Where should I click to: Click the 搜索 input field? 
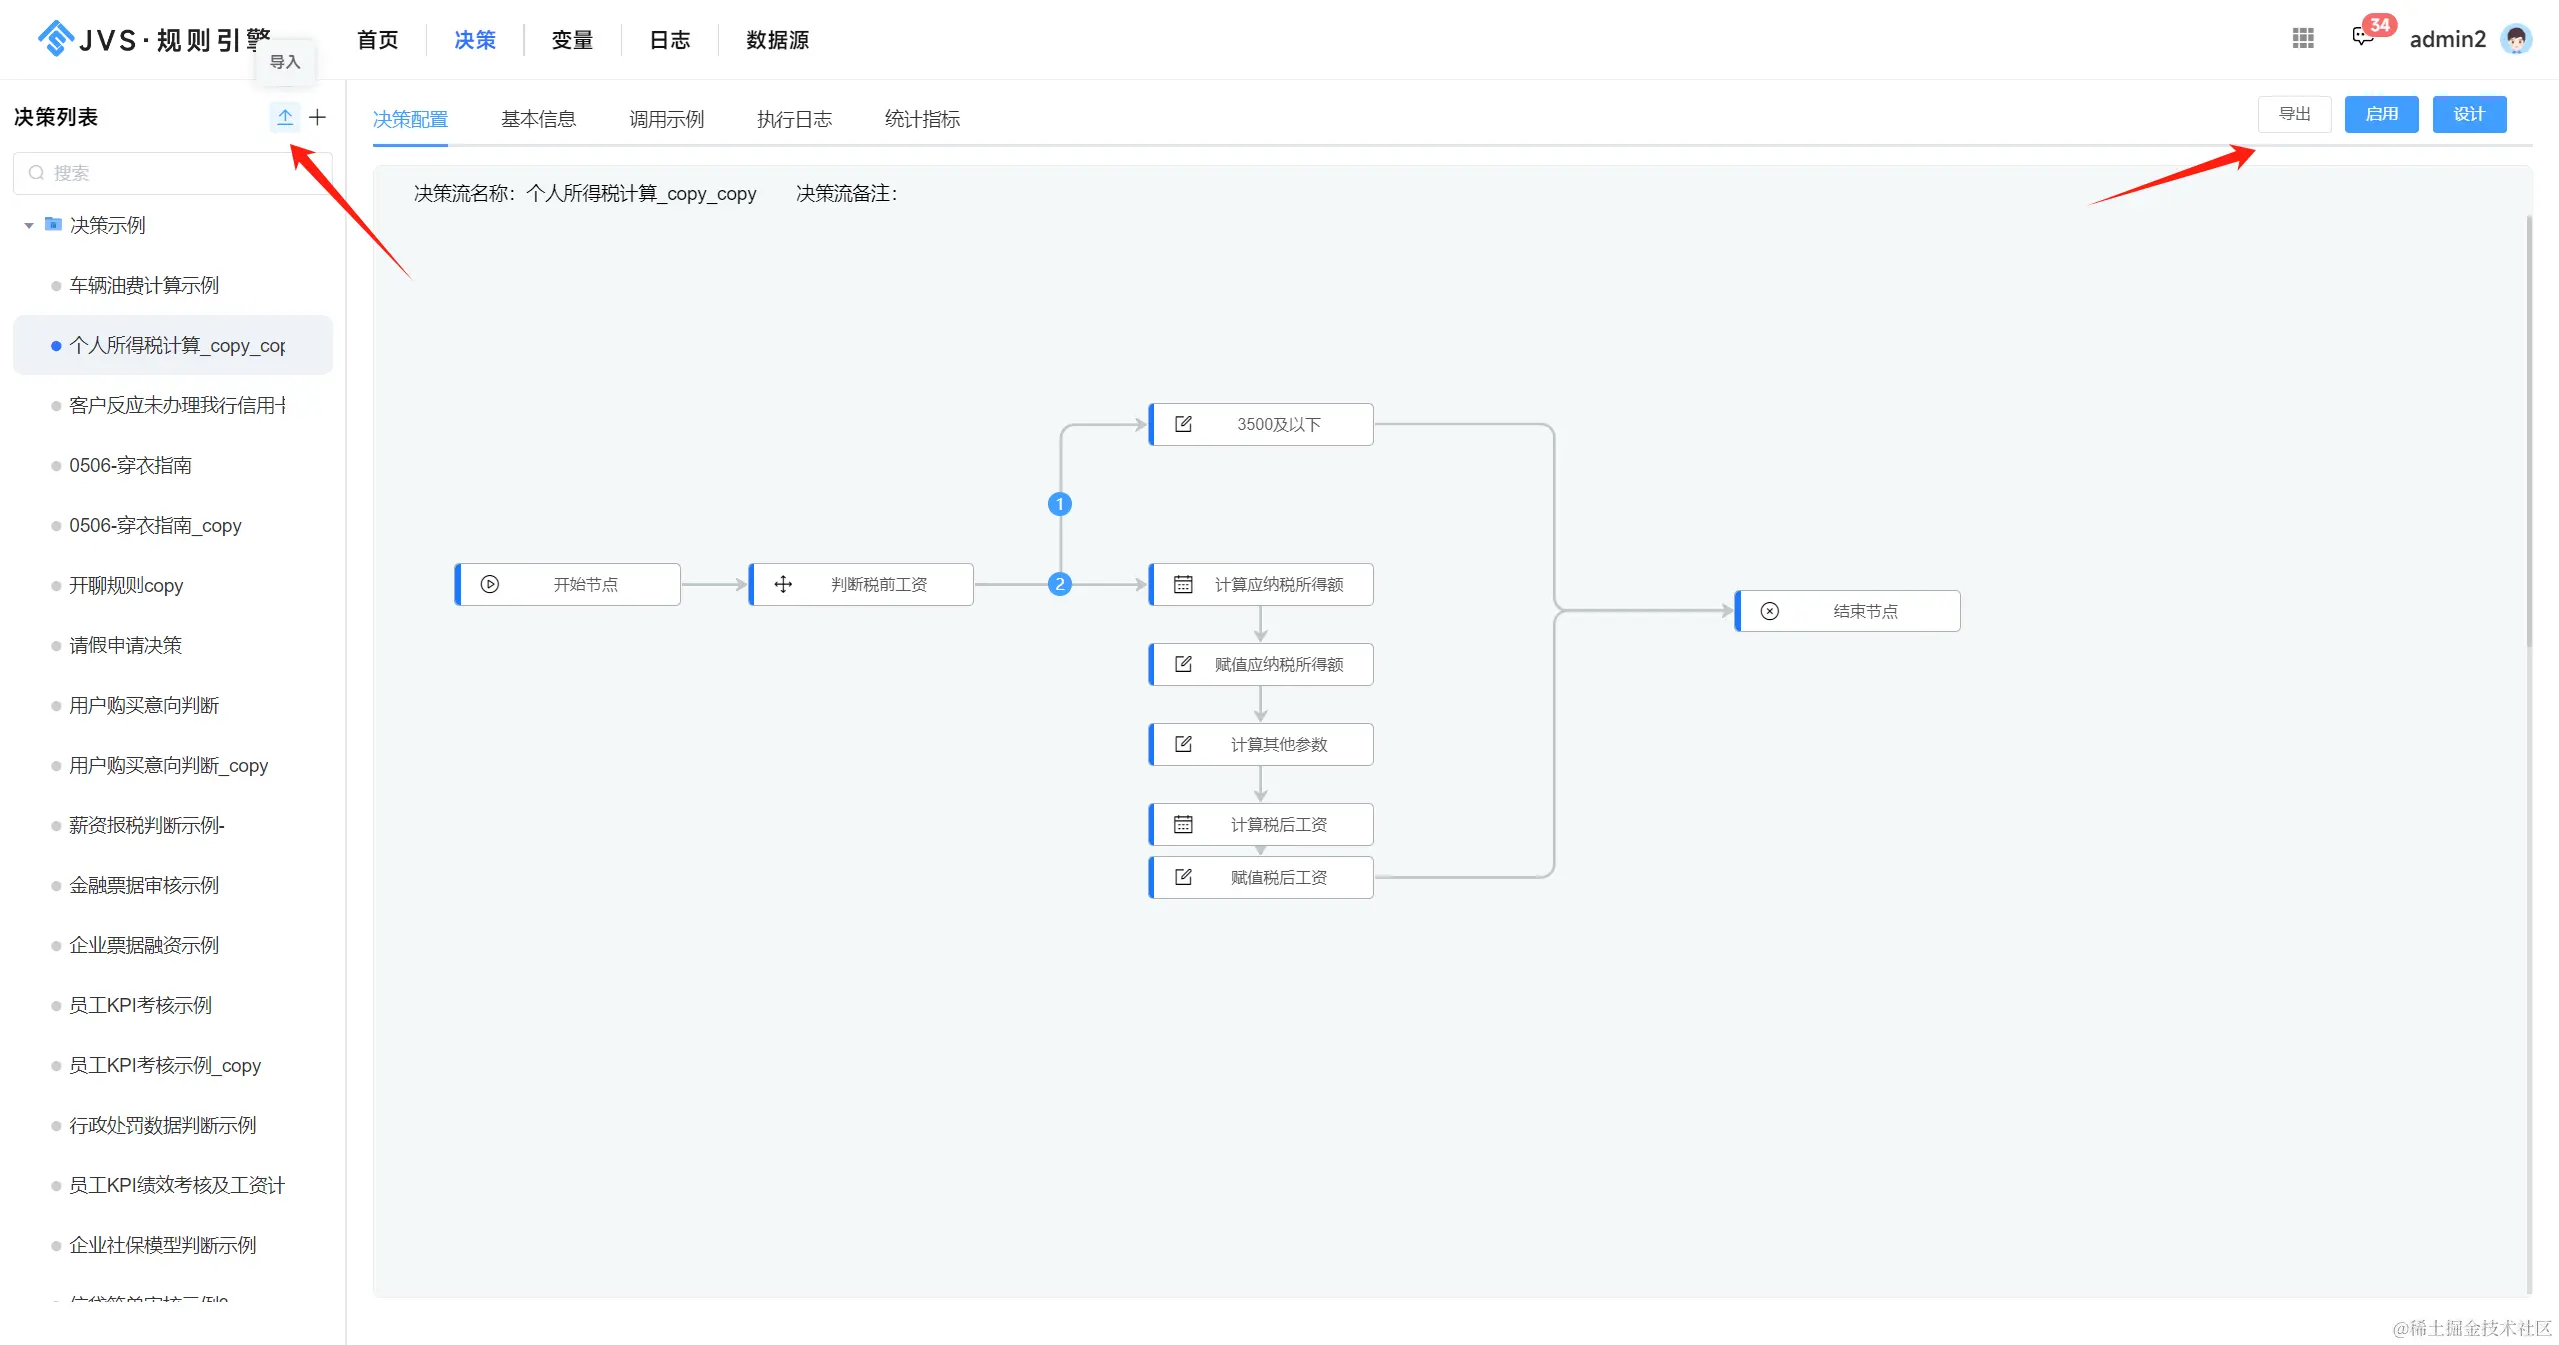pyautogui.click(x=170, y=173)
